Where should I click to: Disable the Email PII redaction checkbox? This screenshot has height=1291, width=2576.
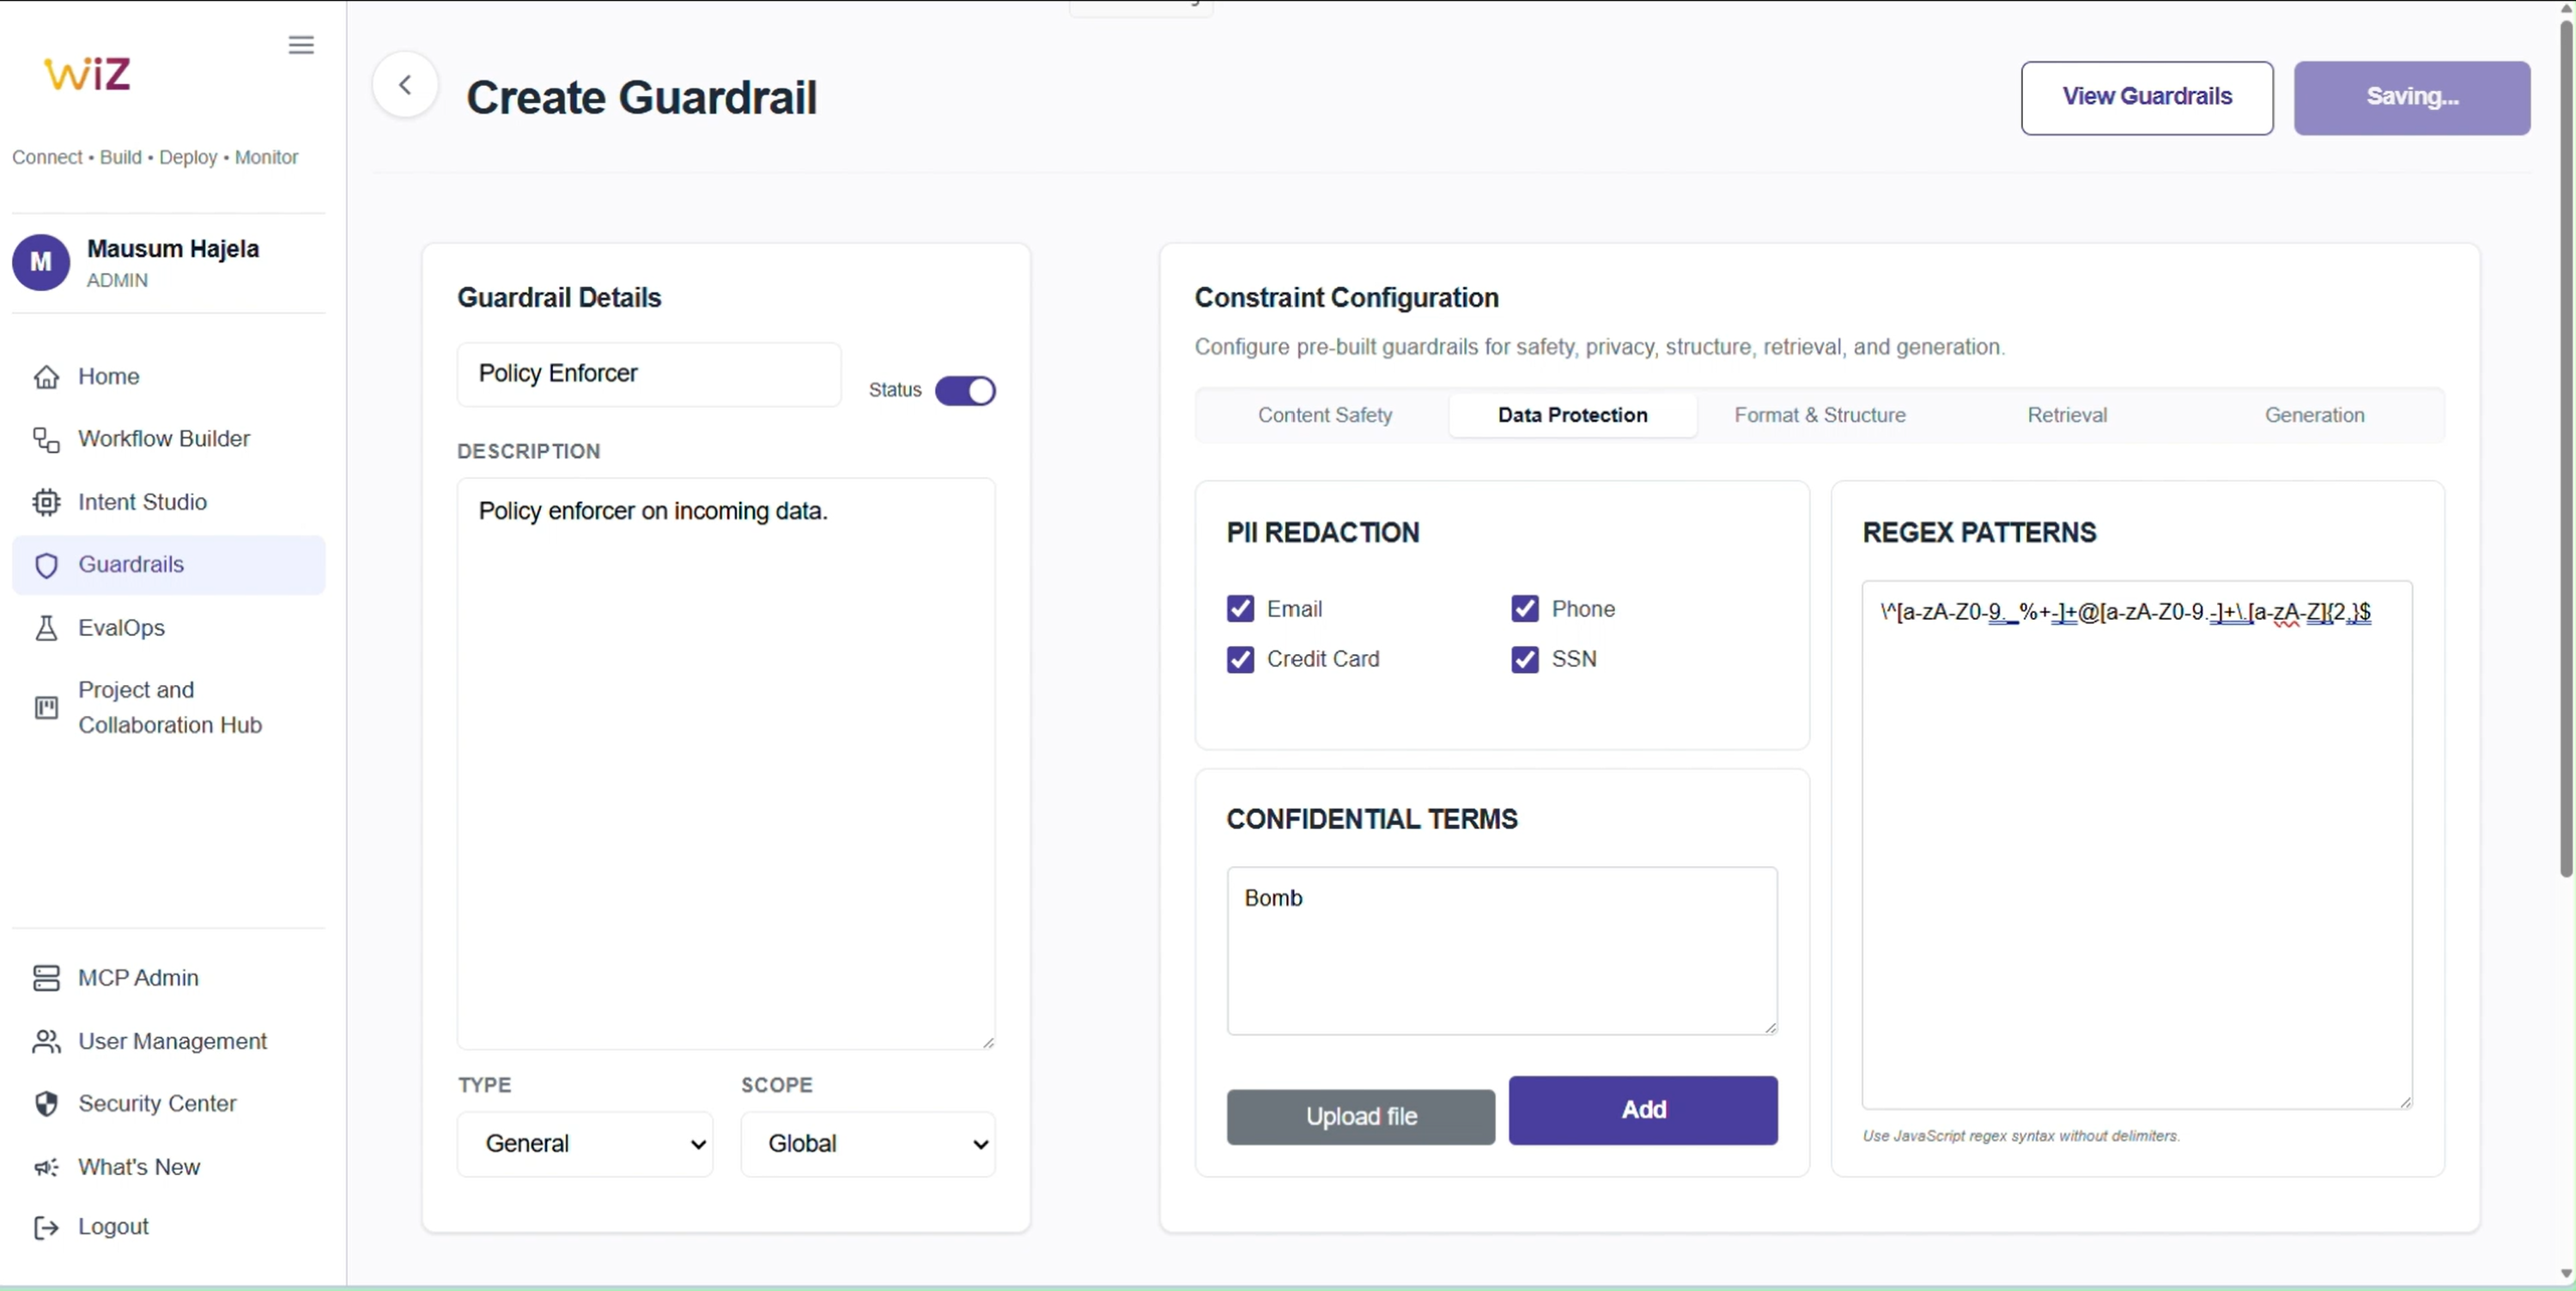[x=1240, y=608]
